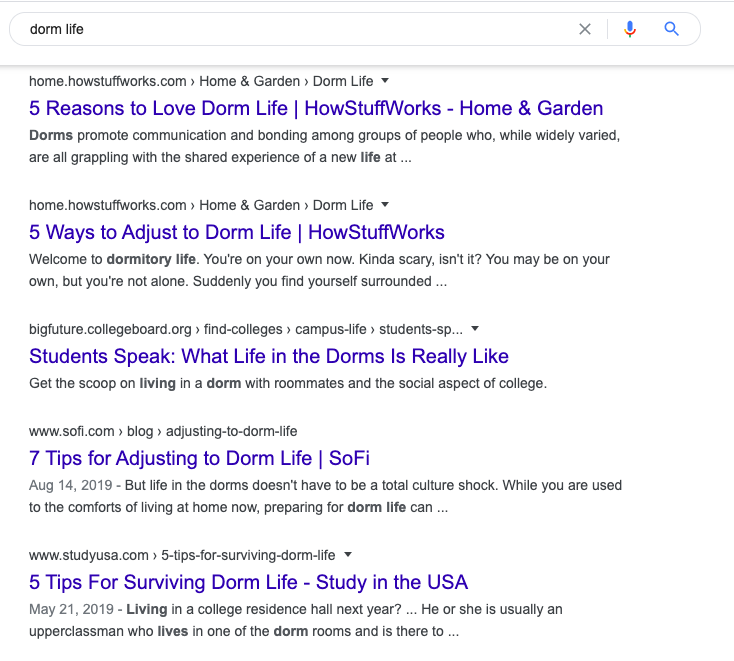Screen dimensions: 734x661
Task: Click the 'May 21, 2019' snippet date
Action: [71, 610]
